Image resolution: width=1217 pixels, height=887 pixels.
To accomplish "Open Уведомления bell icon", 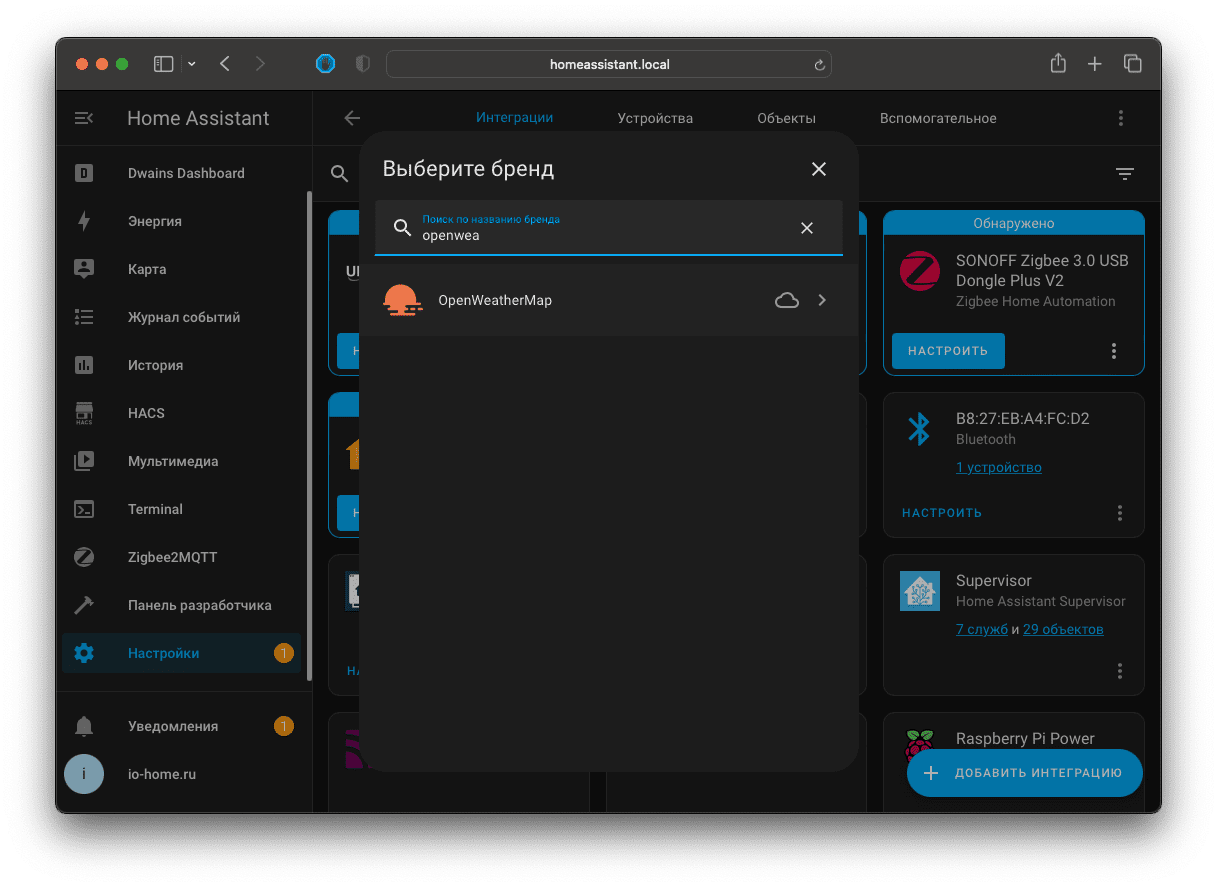I will pos(84,726).
